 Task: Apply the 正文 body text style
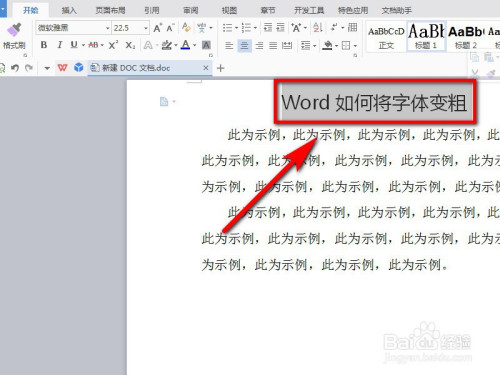pyautogui.click(x=386, y=37)
